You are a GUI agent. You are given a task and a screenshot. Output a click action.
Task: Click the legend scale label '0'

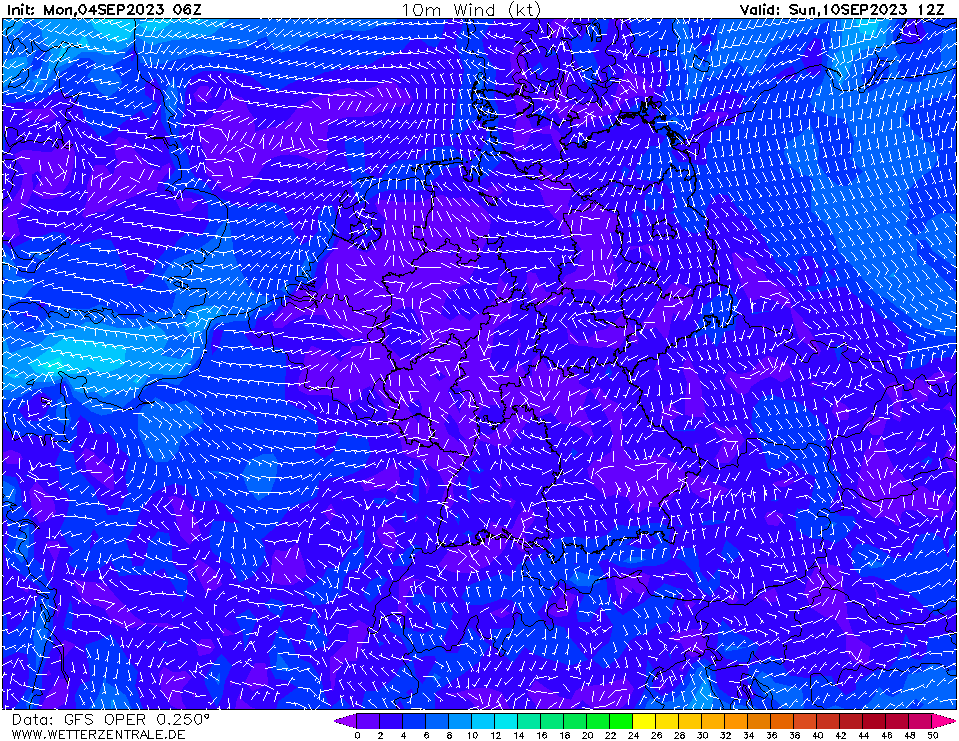357,735
